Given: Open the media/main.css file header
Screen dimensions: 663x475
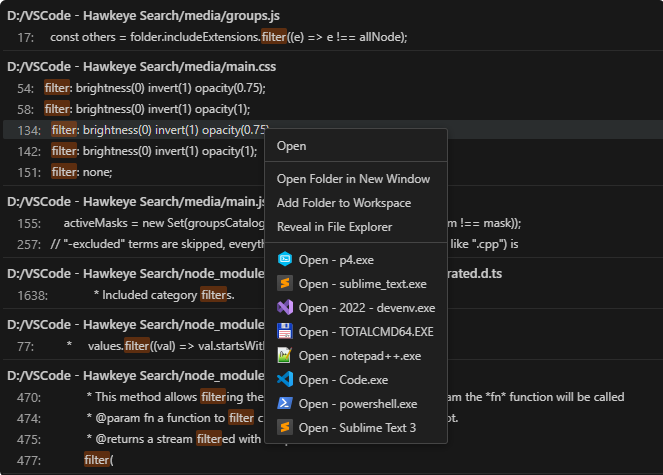Looking at the screenshot, I should click(142, 66).
